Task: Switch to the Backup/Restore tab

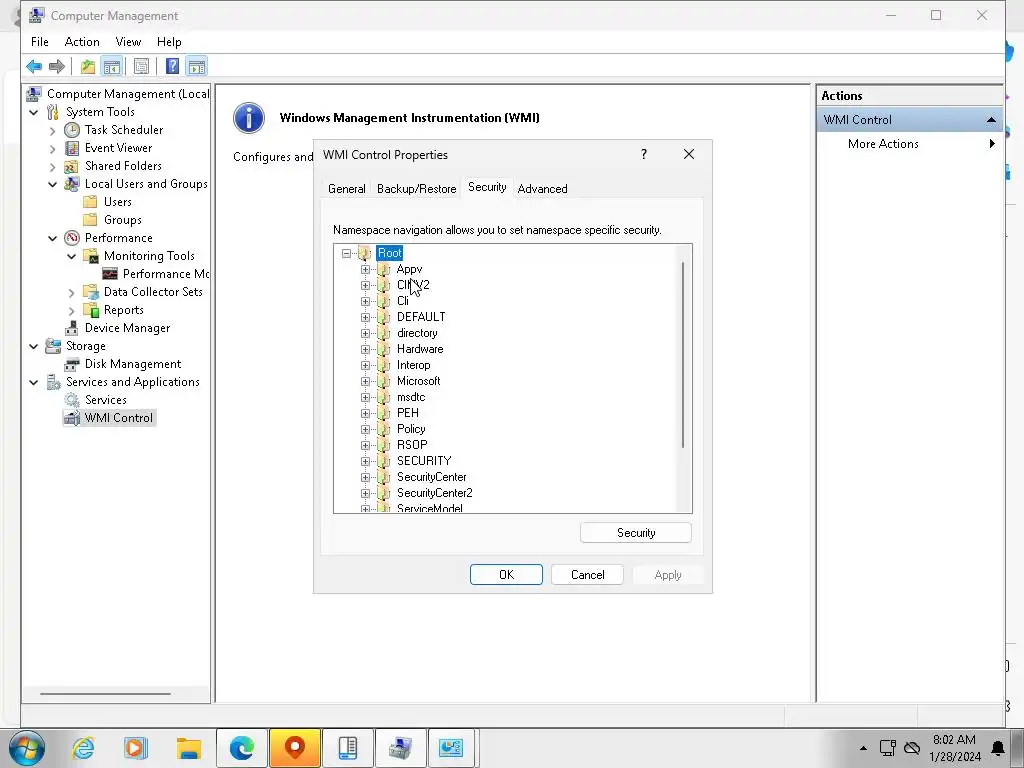Action: click(x=417, y=189)
